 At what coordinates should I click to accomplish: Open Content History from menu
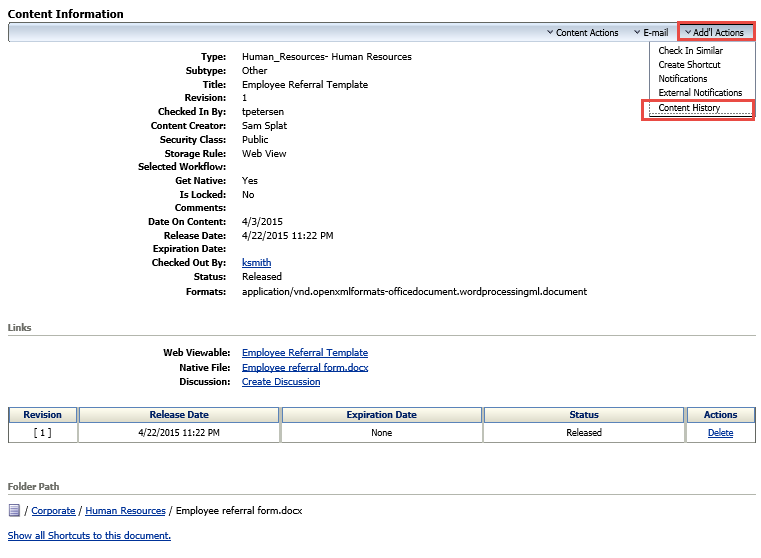[x=689, y=108]
